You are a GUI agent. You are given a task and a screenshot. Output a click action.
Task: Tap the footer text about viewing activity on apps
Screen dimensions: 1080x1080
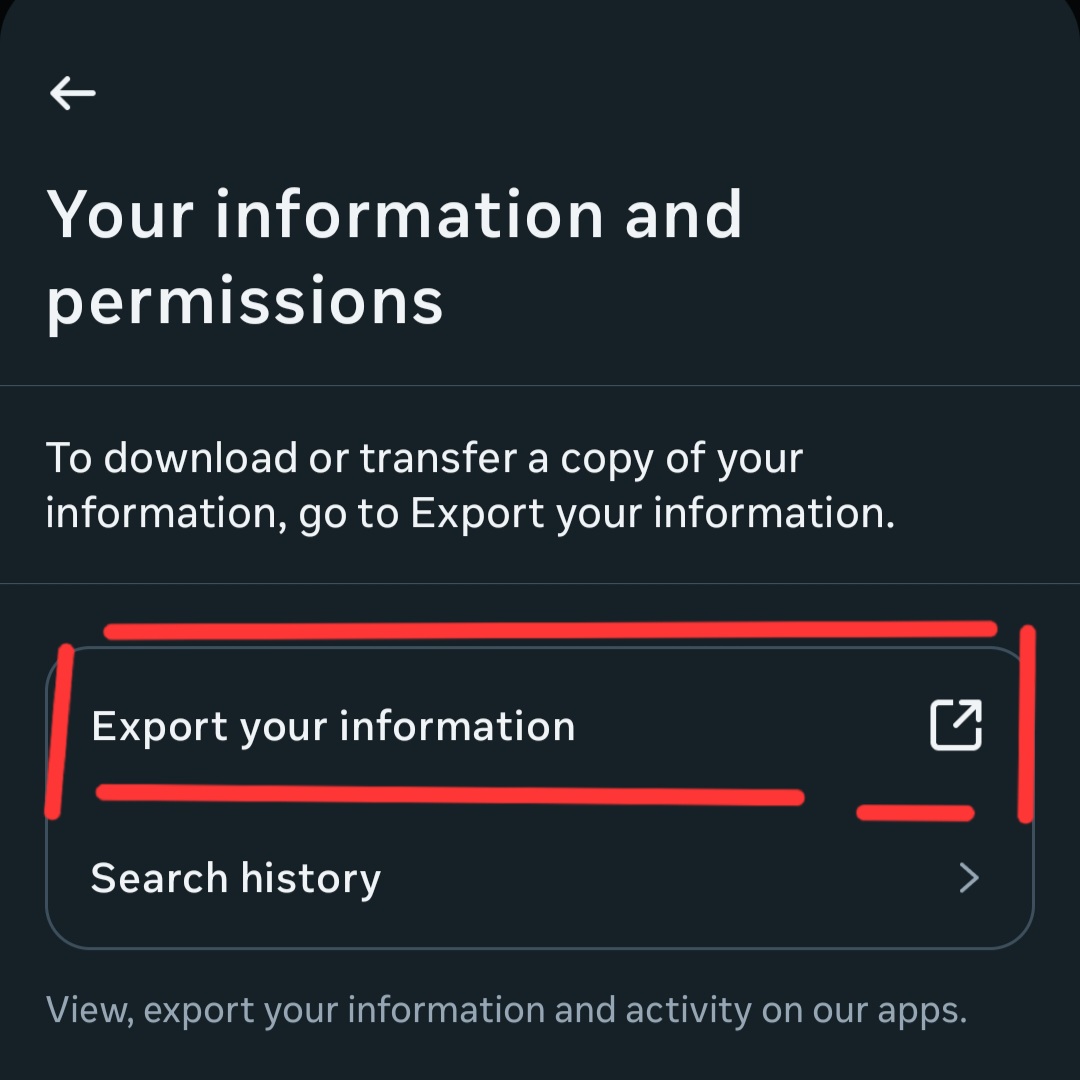point(505,1009)
